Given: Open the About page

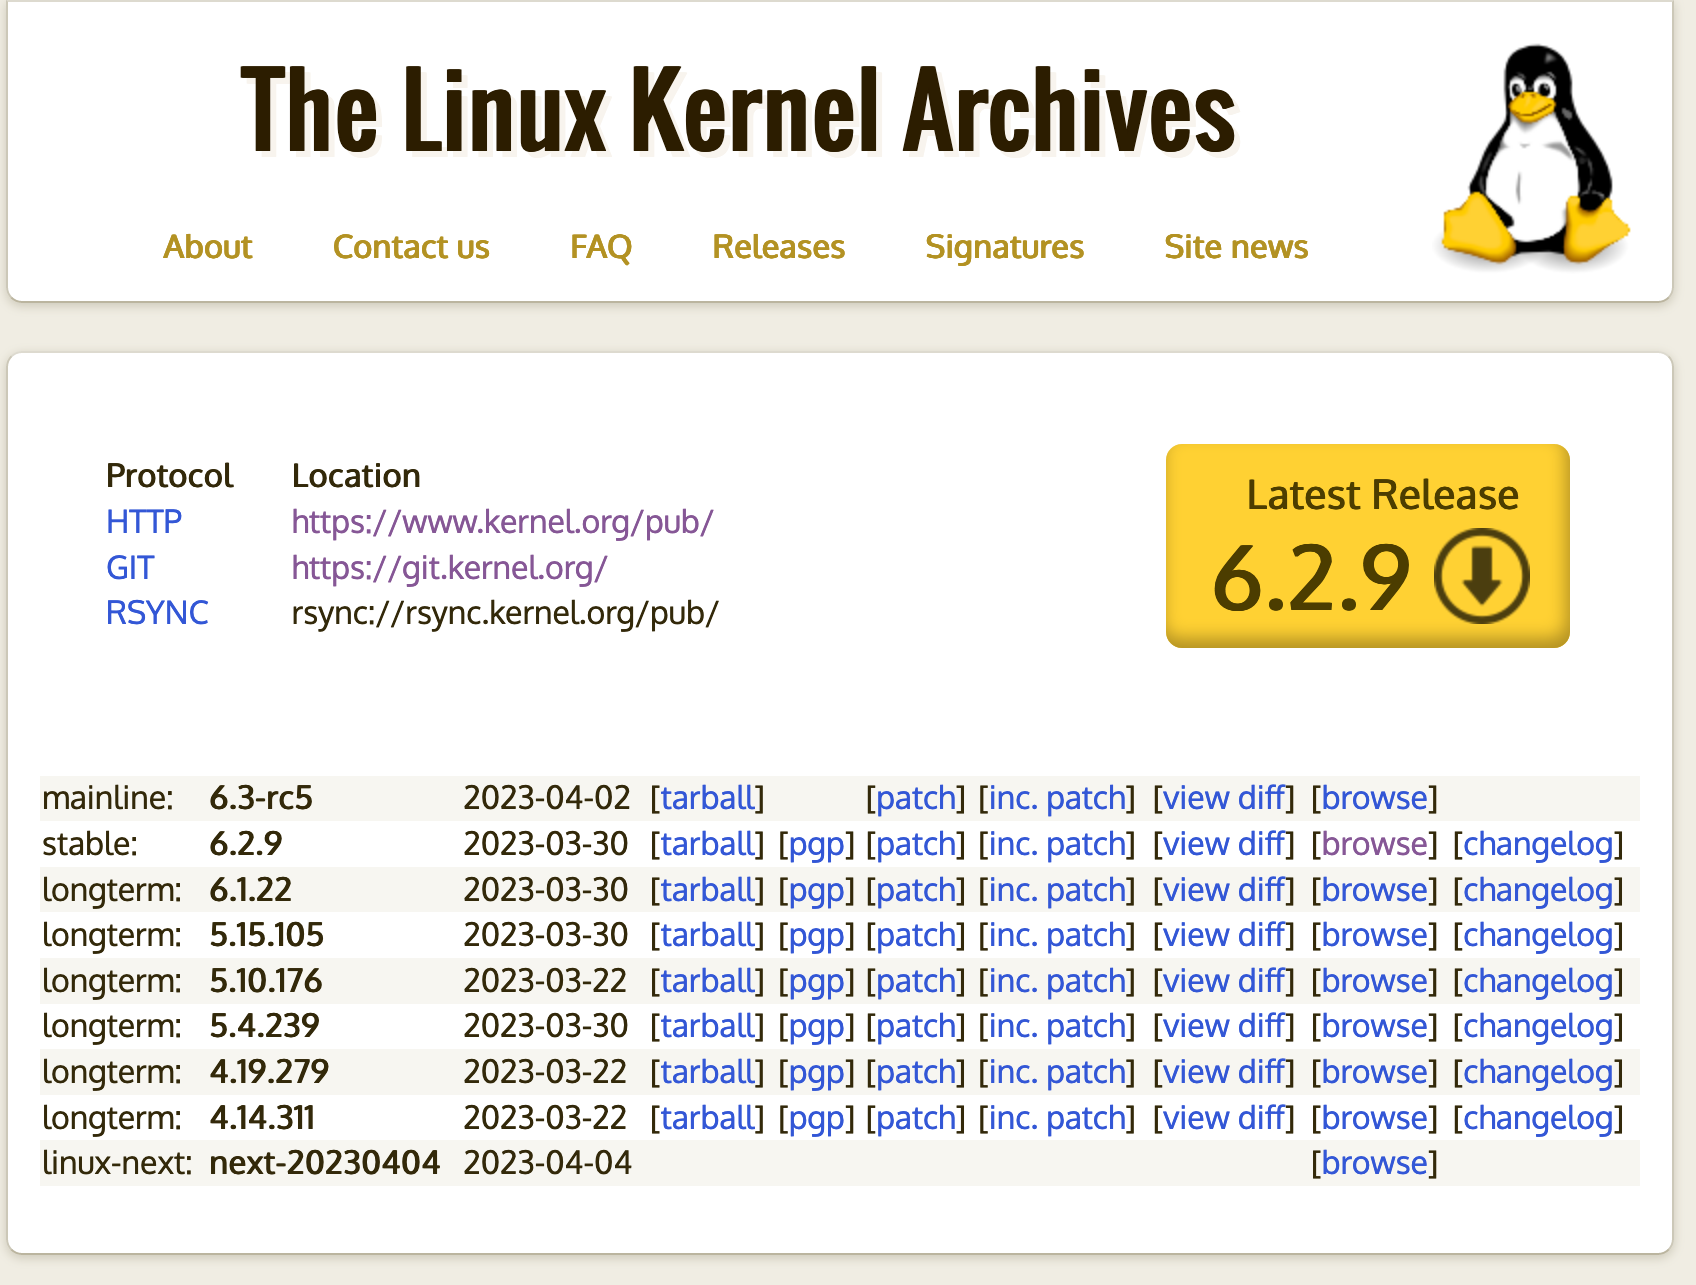Looking at the screenshot, I should point(207,247).
